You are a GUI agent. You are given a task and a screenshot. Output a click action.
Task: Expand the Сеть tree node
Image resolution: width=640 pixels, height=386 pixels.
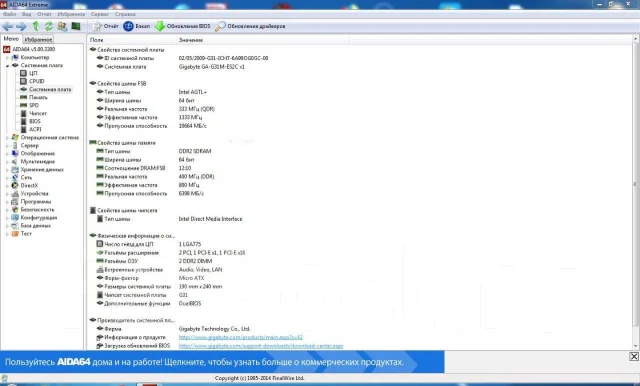click(x=7, y=177)
